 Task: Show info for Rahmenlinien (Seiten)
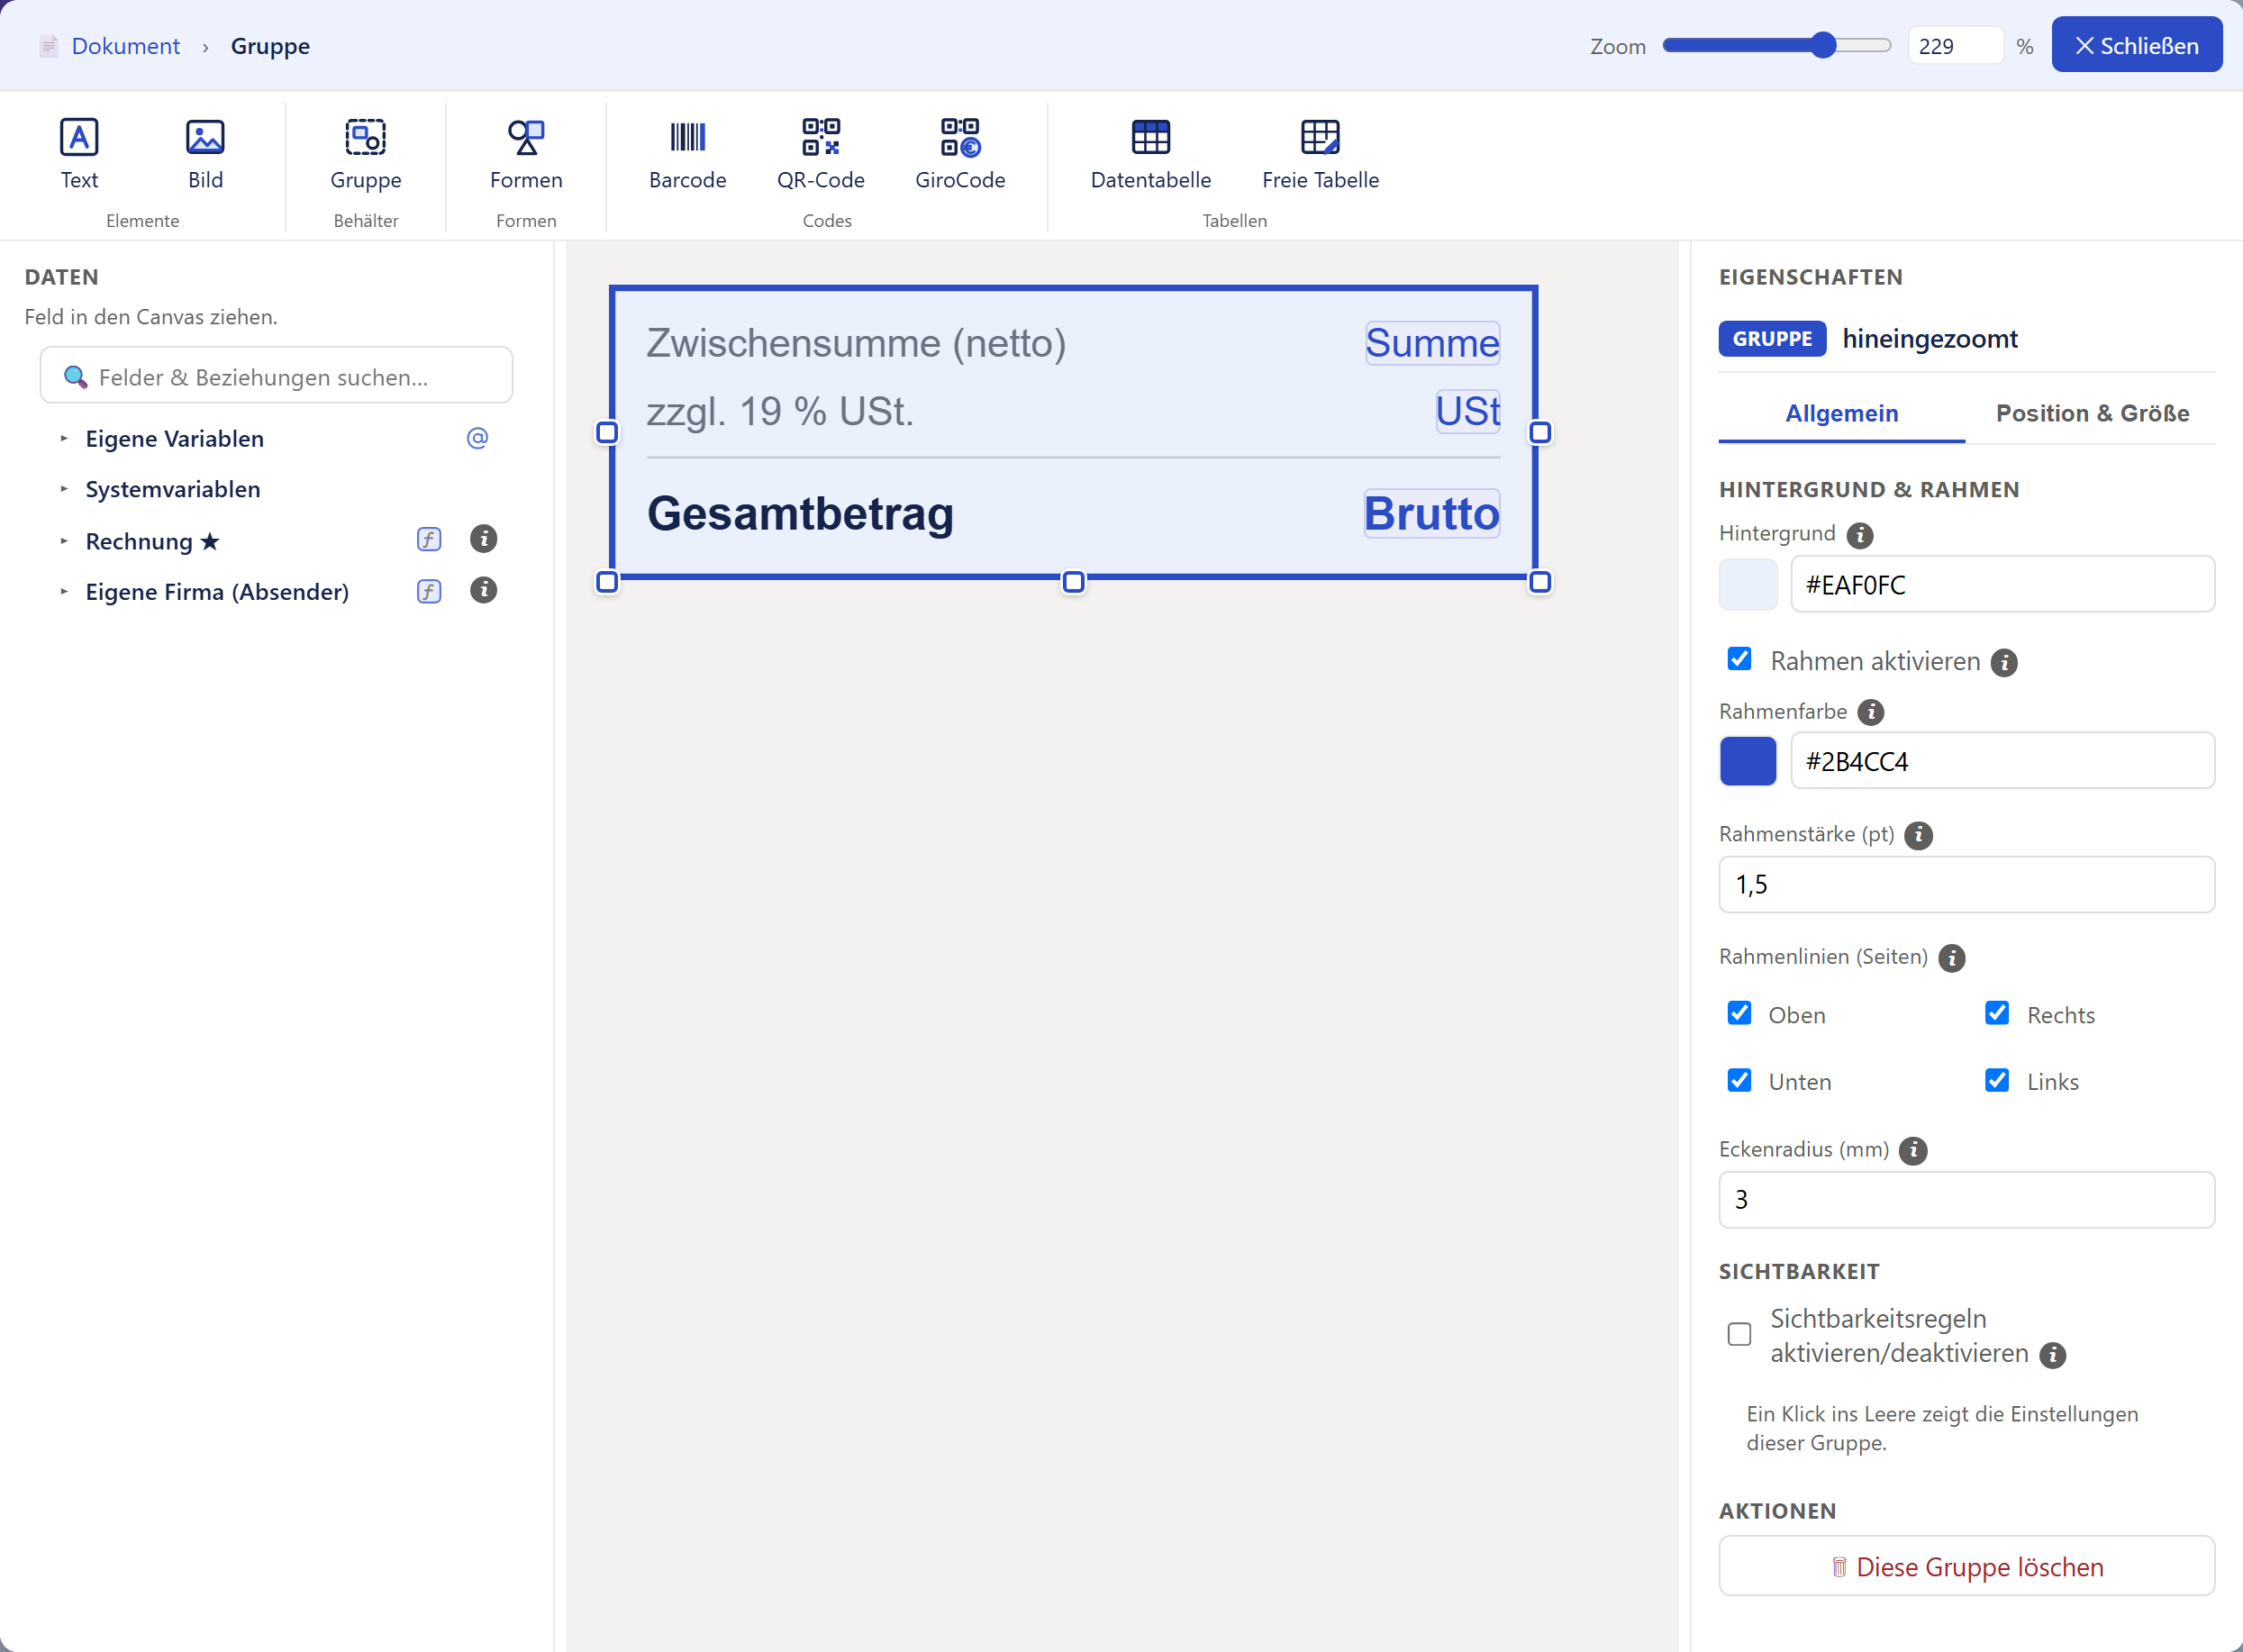[1951, 958]
